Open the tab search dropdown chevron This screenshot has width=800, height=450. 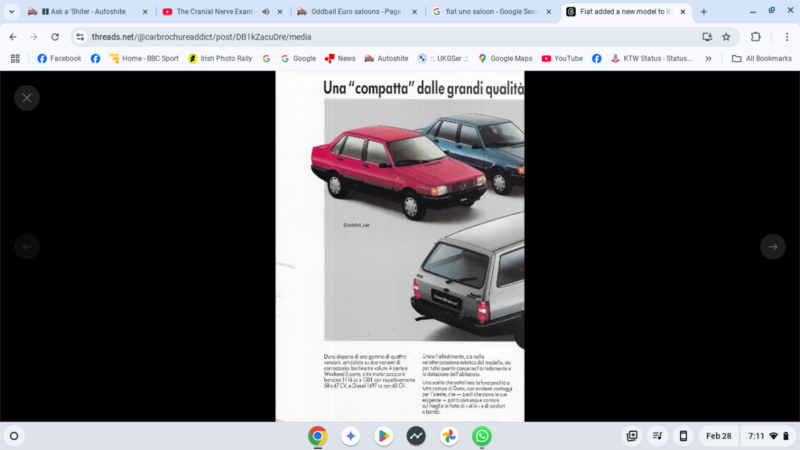11,11
